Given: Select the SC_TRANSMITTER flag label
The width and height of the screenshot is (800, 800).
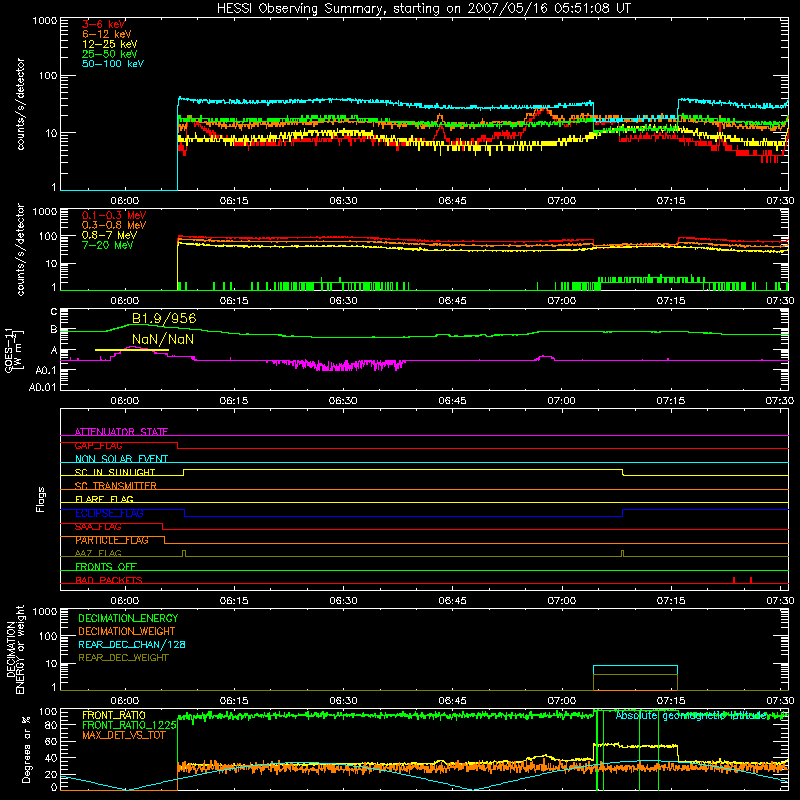Looking at the screenshot, I should coord(116,486).
